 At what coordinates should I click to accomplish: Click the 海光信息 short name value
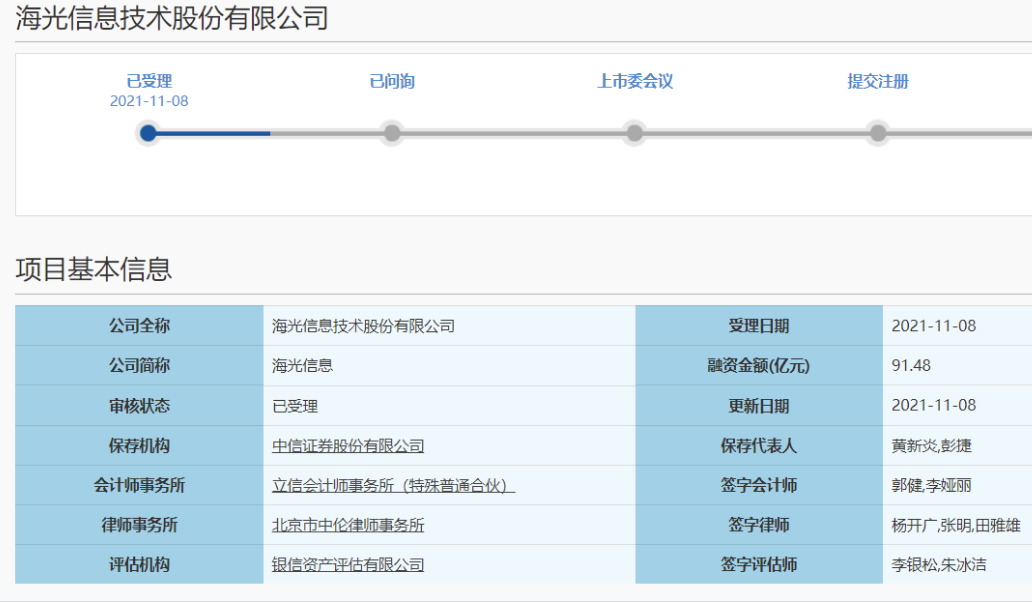pos(302,366)
